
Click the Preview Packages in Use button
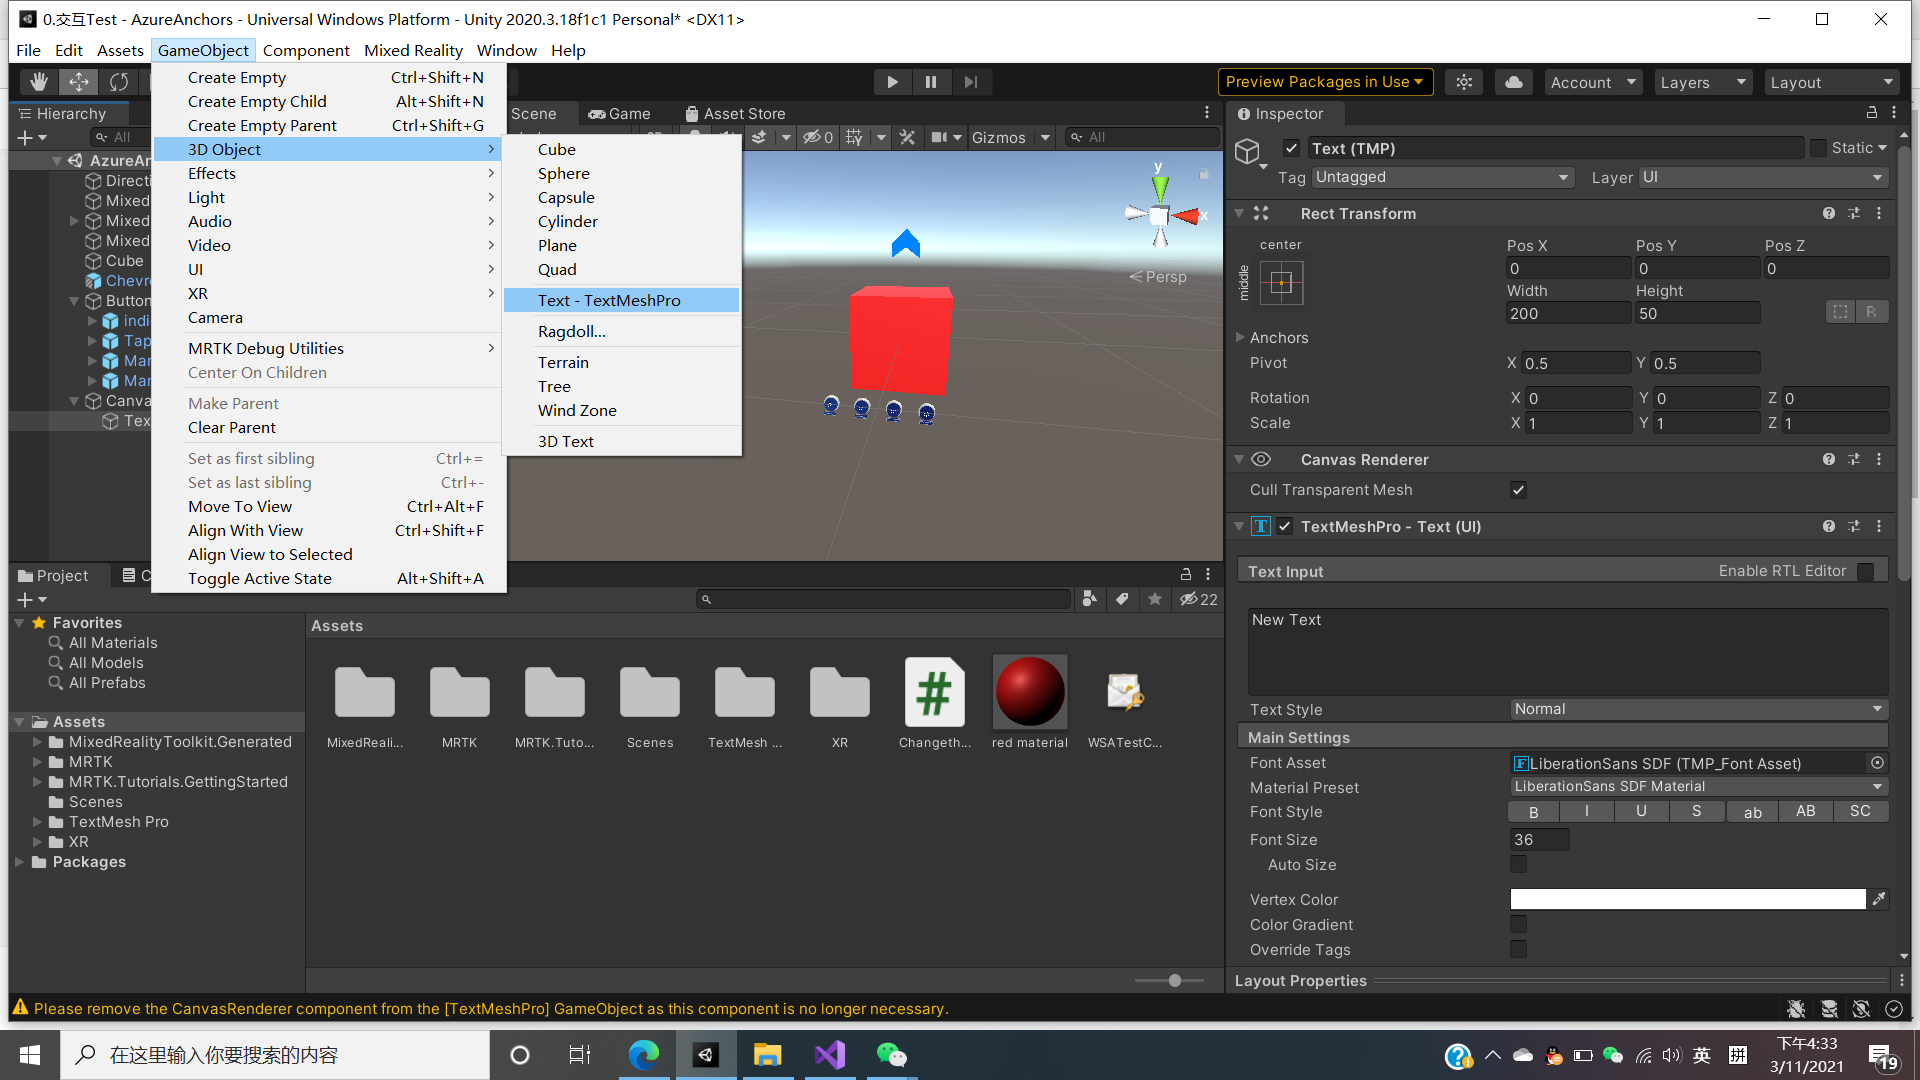[1325, 81]
